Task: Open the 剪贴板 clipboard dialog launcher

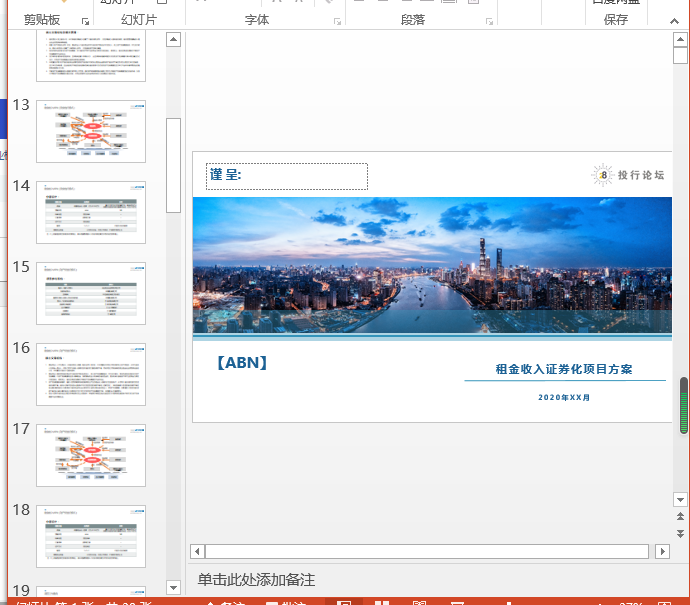Action: [85, 21]
